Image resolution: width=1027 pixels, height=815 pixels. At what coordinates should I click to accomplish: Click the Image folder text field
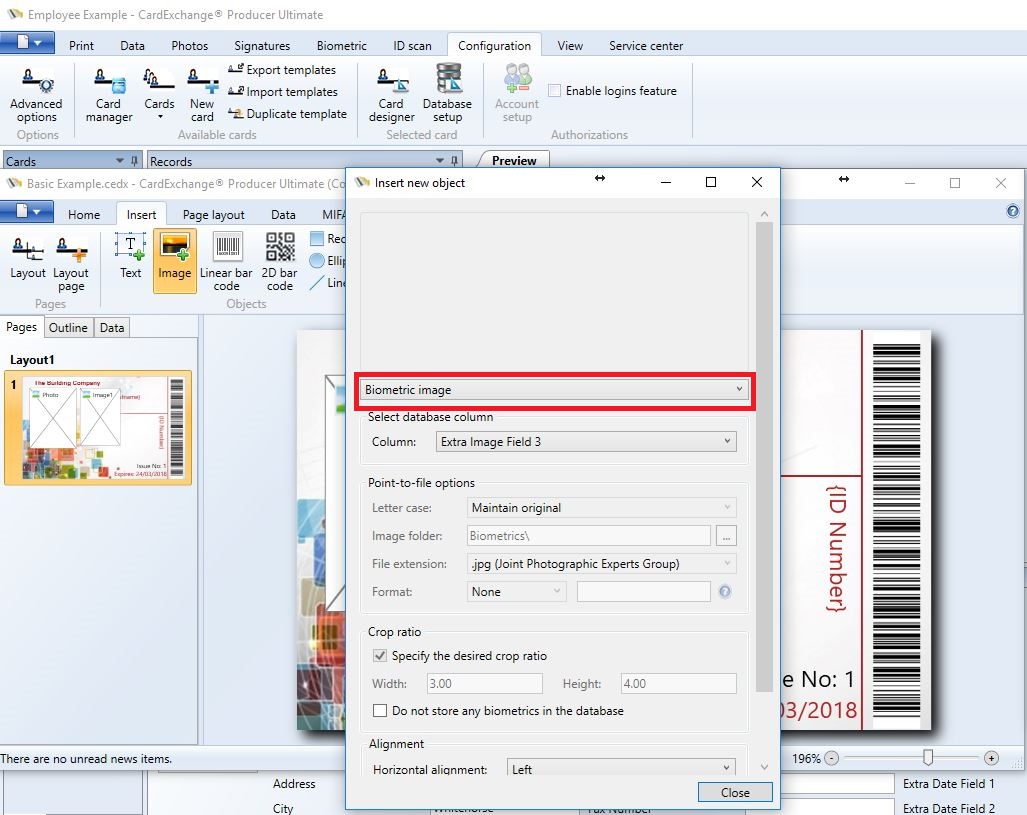click(x=589, y=536)
